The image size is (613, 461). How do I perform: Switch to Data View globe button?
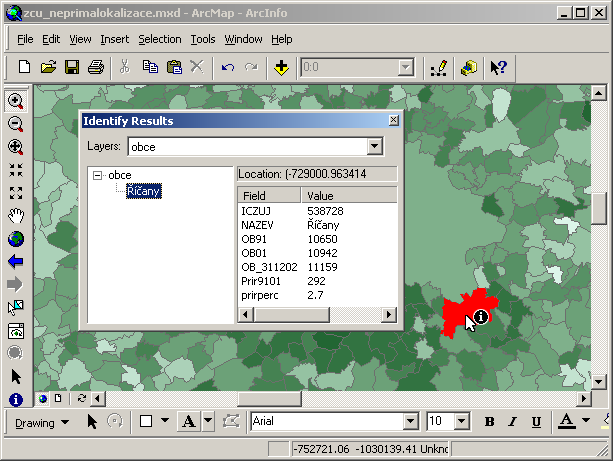(x=43, y=398)
